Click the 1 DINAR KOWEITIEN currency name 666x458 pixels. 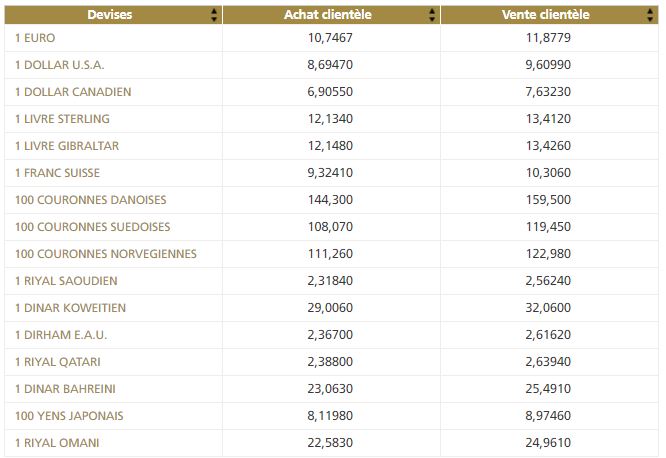[70, 308]
